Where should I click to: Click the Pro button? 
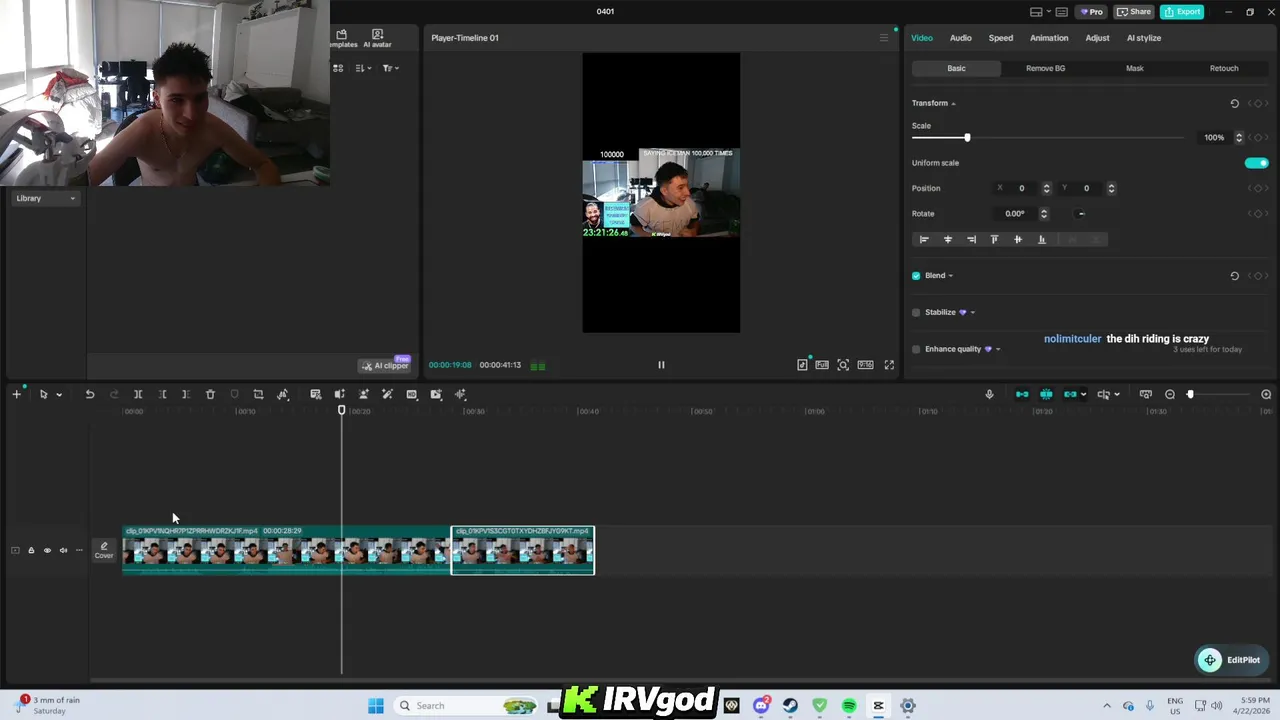[x=1091, y=12]
